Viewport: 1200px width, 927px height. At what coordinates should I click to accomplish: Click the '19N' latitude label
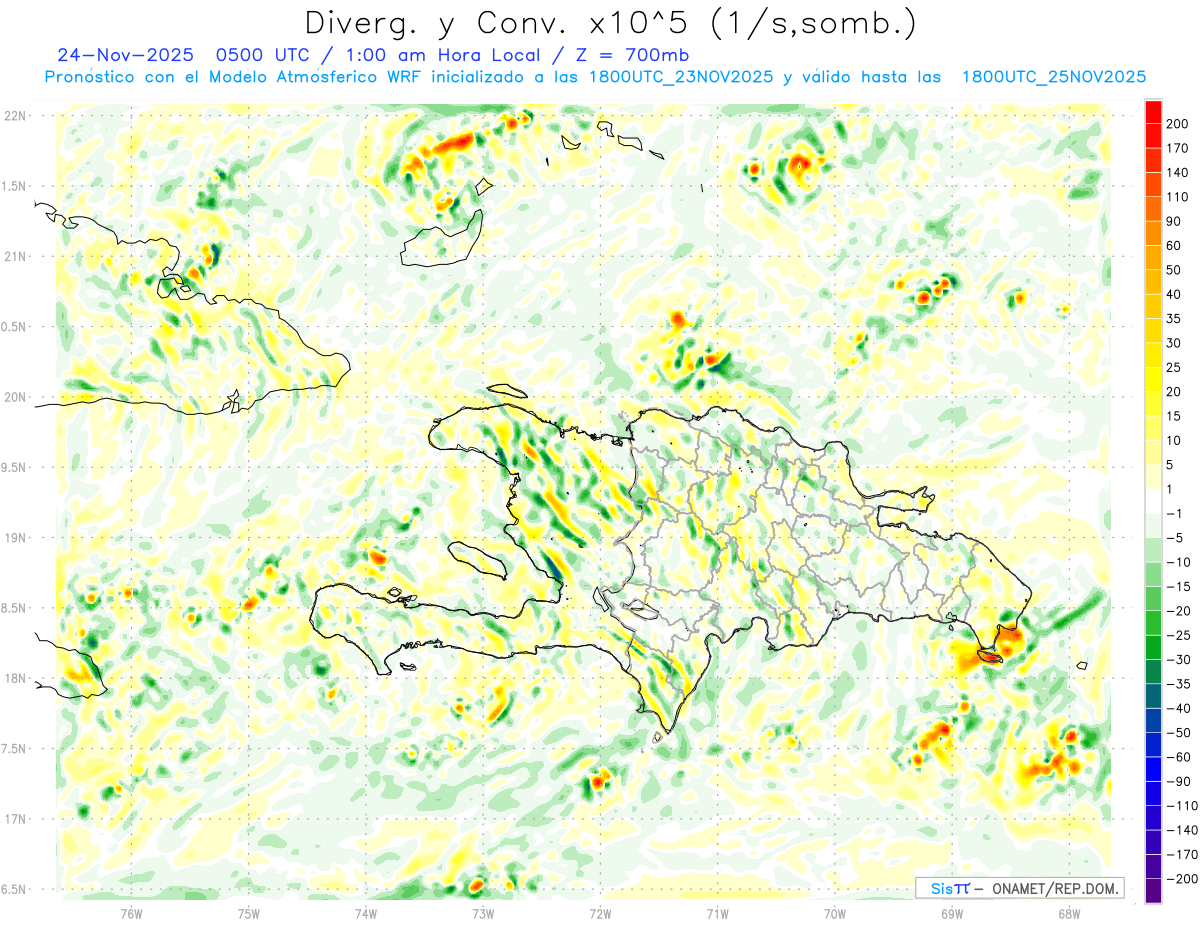[15, 538]
